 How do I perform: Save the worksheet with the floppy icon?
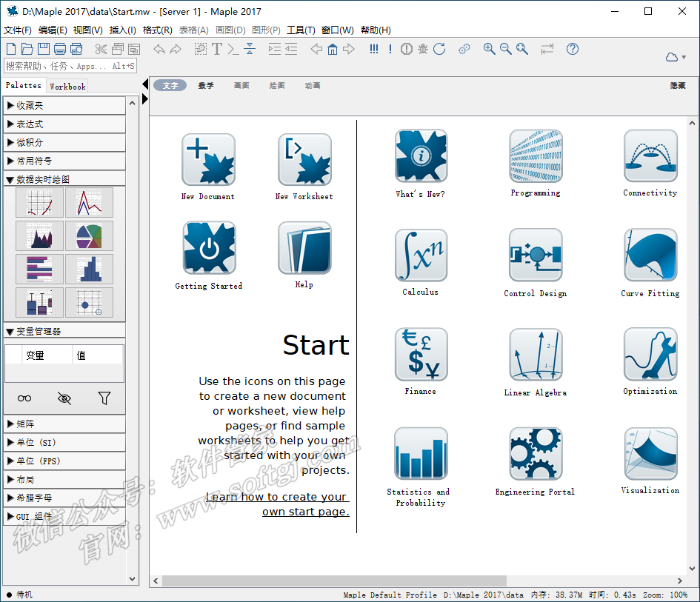click(x=43, y=49)
